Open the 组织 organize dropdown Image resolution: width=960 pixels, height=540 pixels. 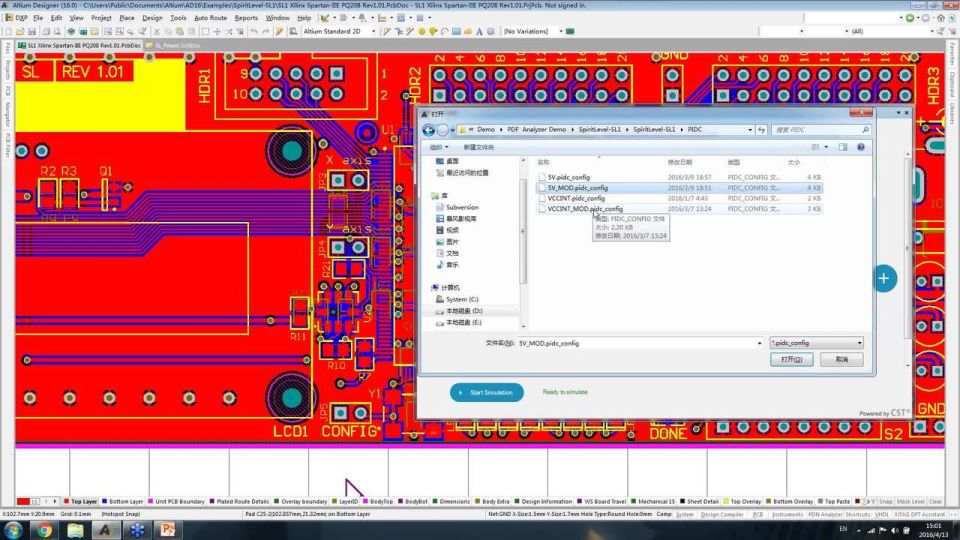(438, 147)
